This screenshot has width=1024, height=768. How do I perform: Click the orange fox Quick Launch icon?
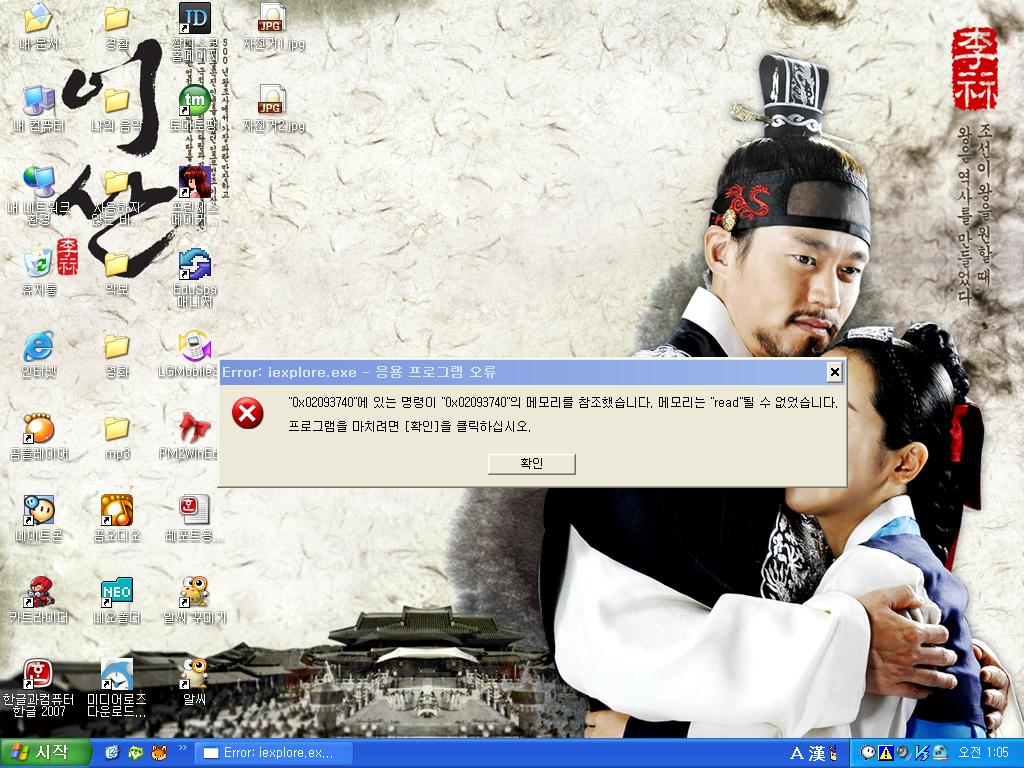click(x=159, y=753)
